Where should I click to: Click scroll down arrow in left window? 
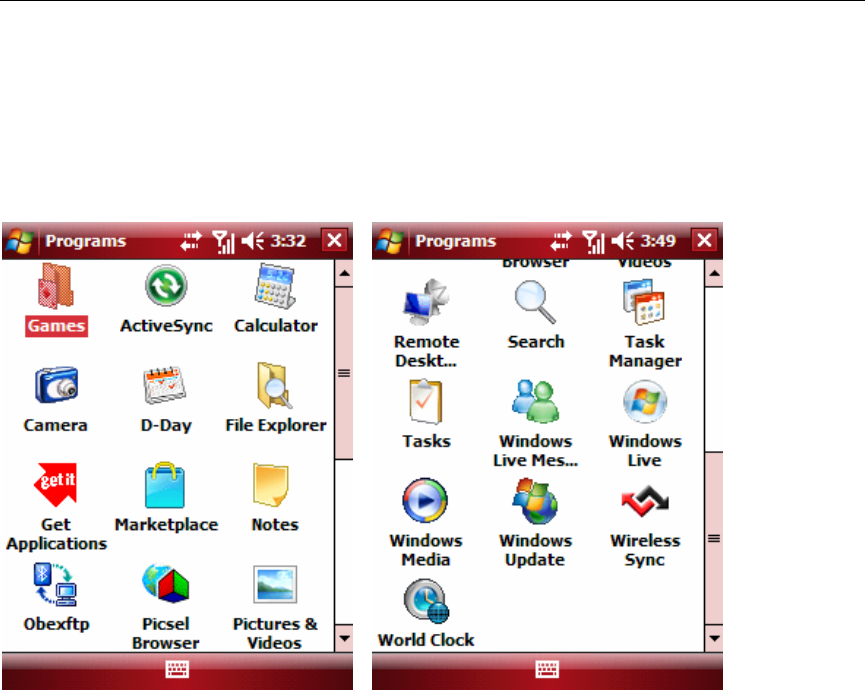[x=344, y=639]
